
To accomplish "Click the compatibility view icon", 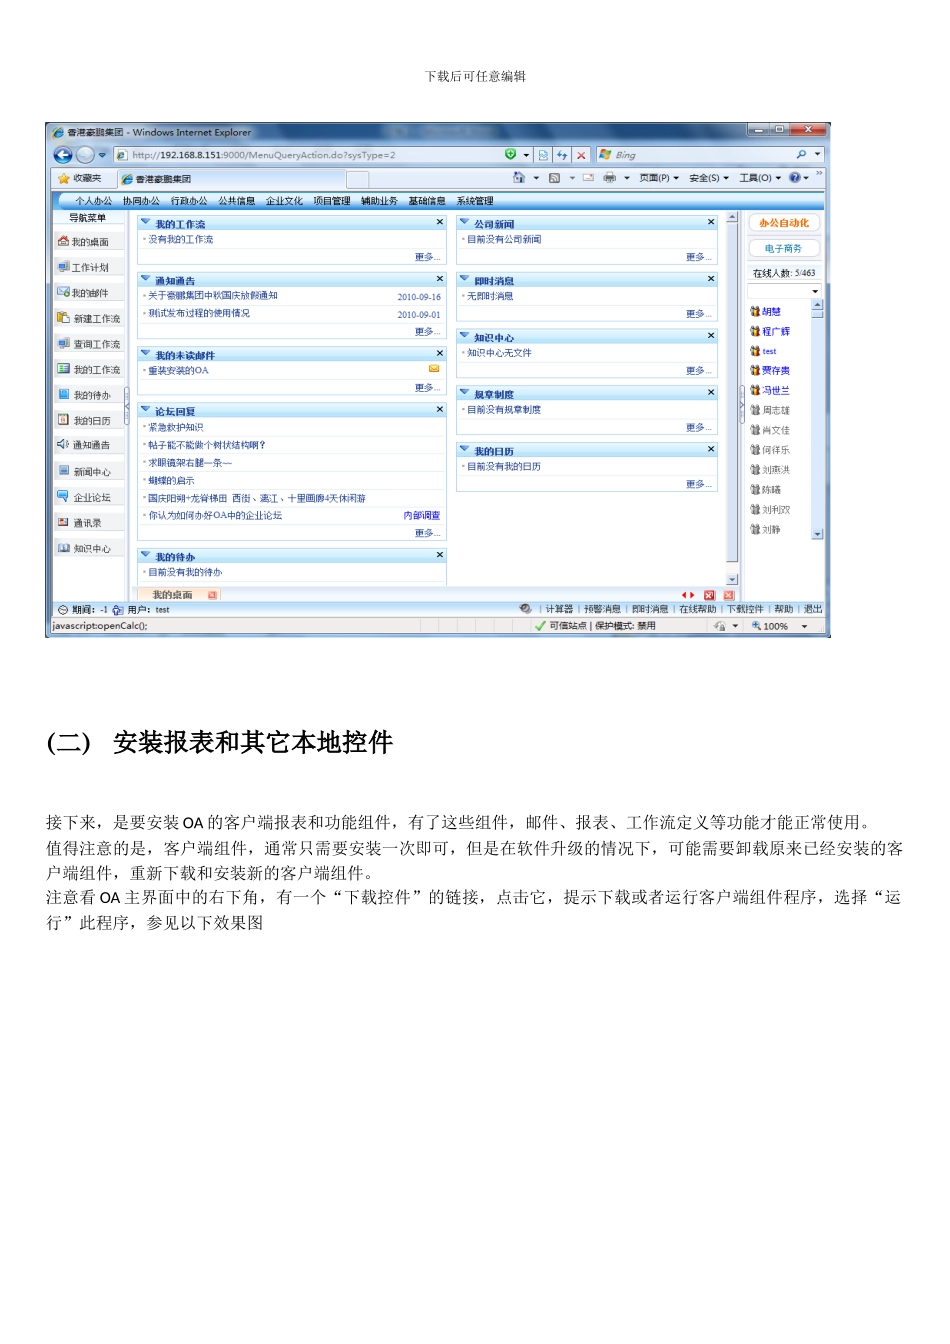I will 543,155.
